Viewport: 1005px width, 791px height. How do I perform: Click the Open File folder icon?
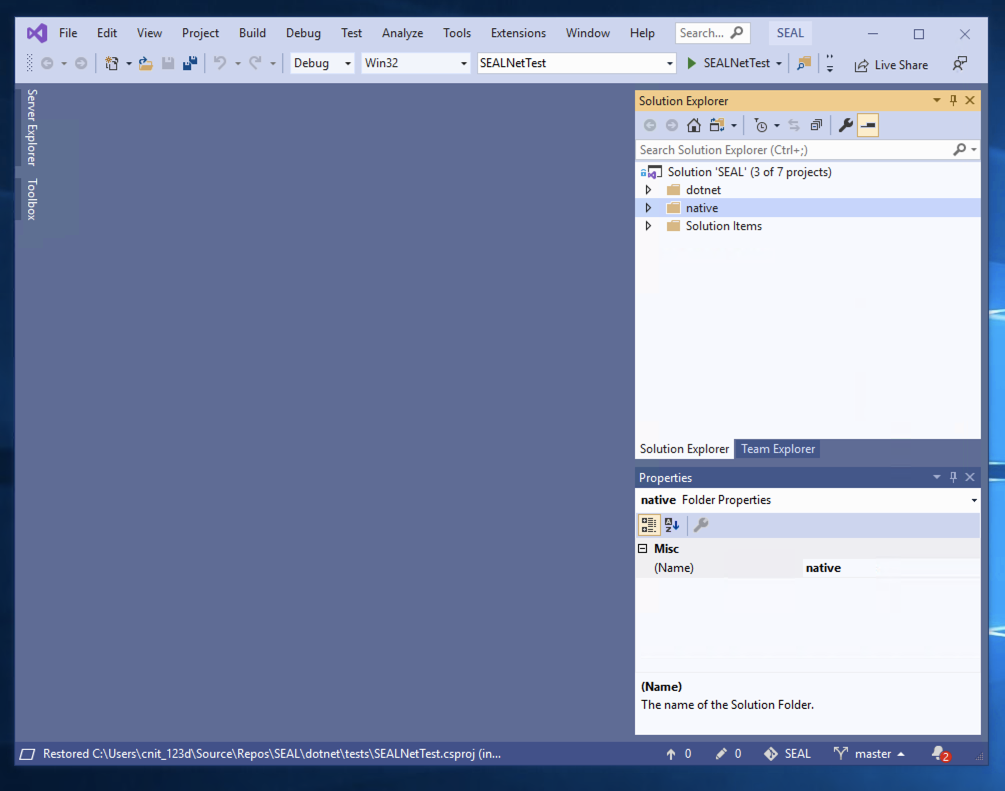(145, 63)
